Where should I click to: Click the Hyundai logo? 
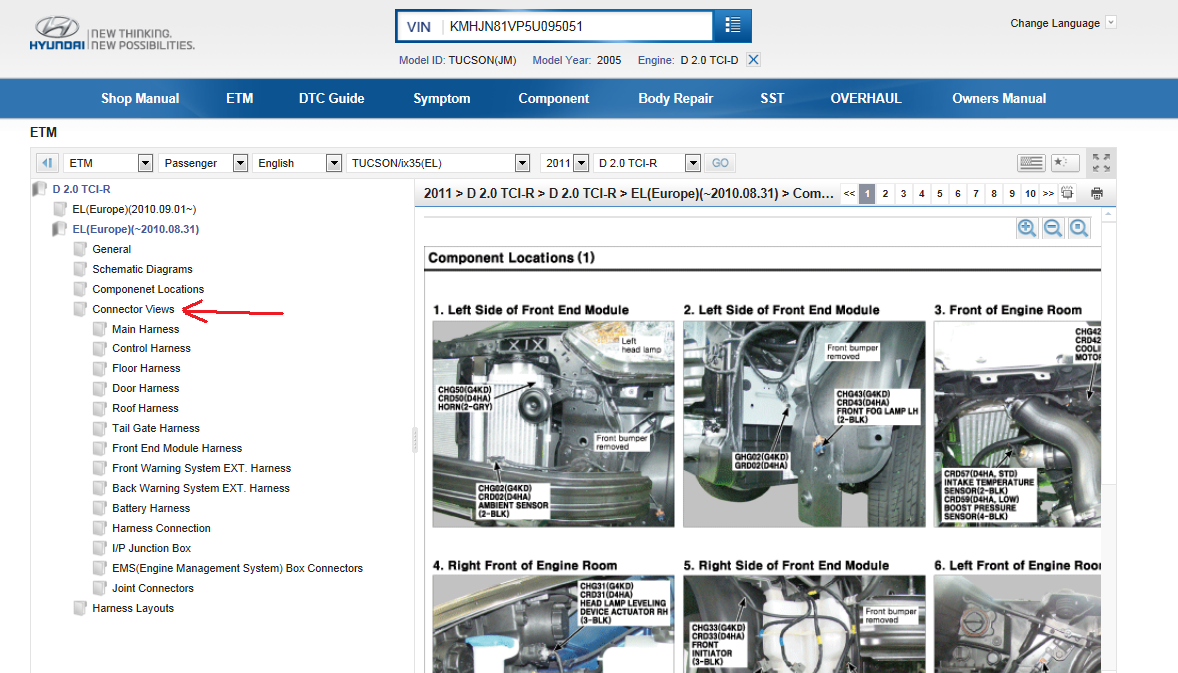pos(57,33)
